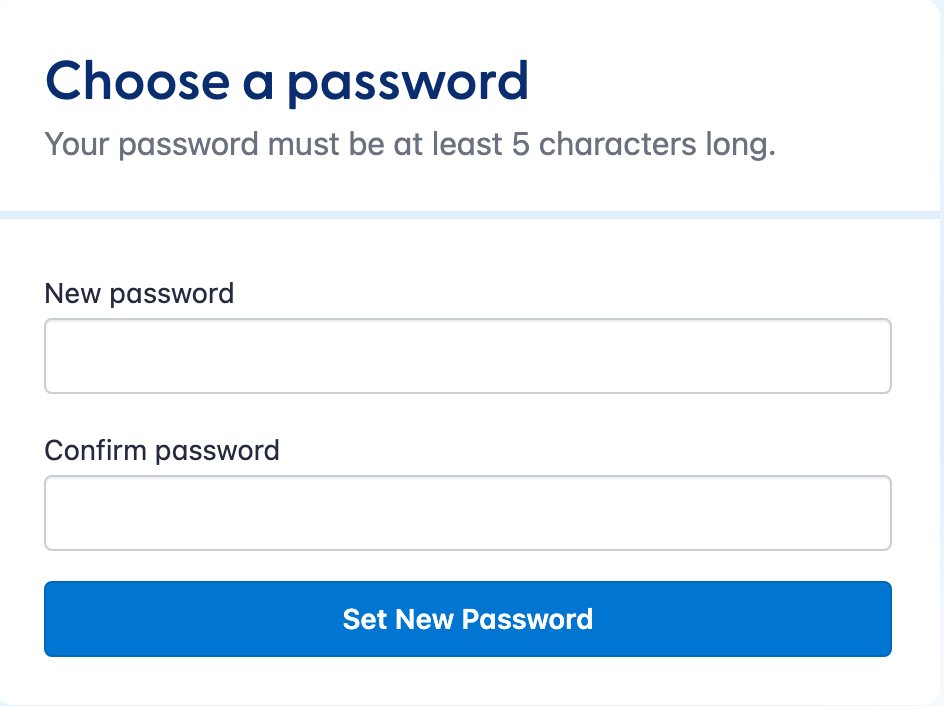Place cursor in the New password box
Image resolution: width=944 pixels, height=706 pixels.
pos(467,356)
